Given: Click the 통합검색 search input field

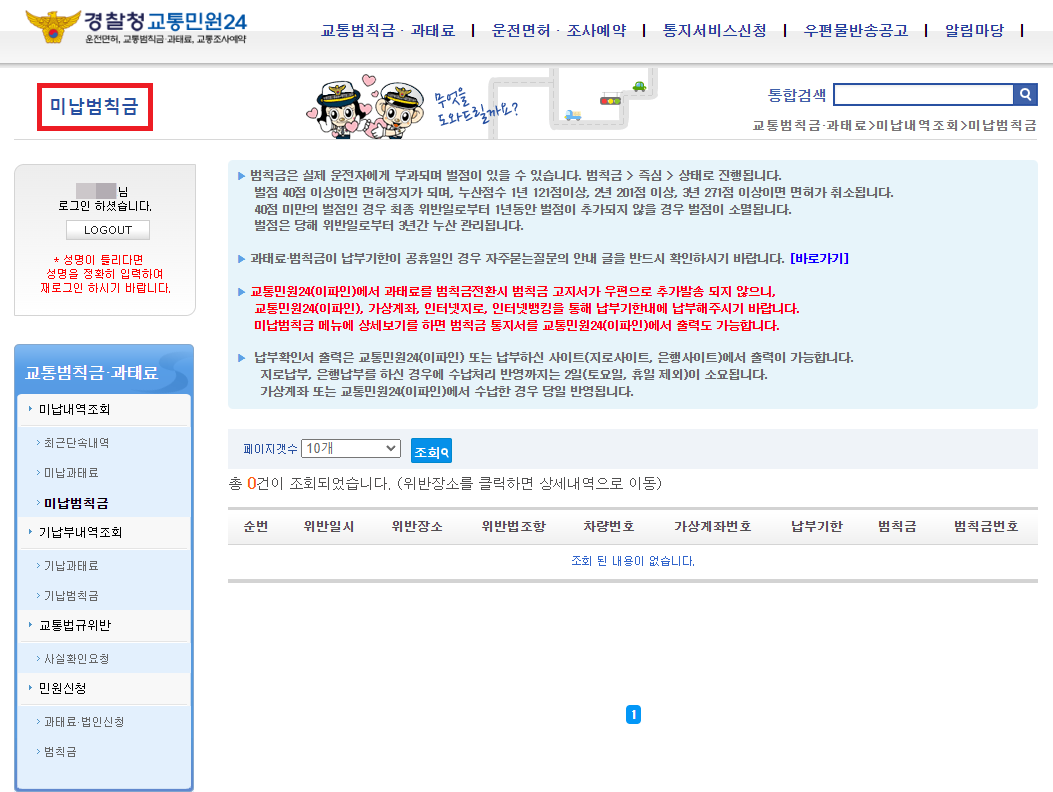Looking at the screenshot, I should pos(922,94).
